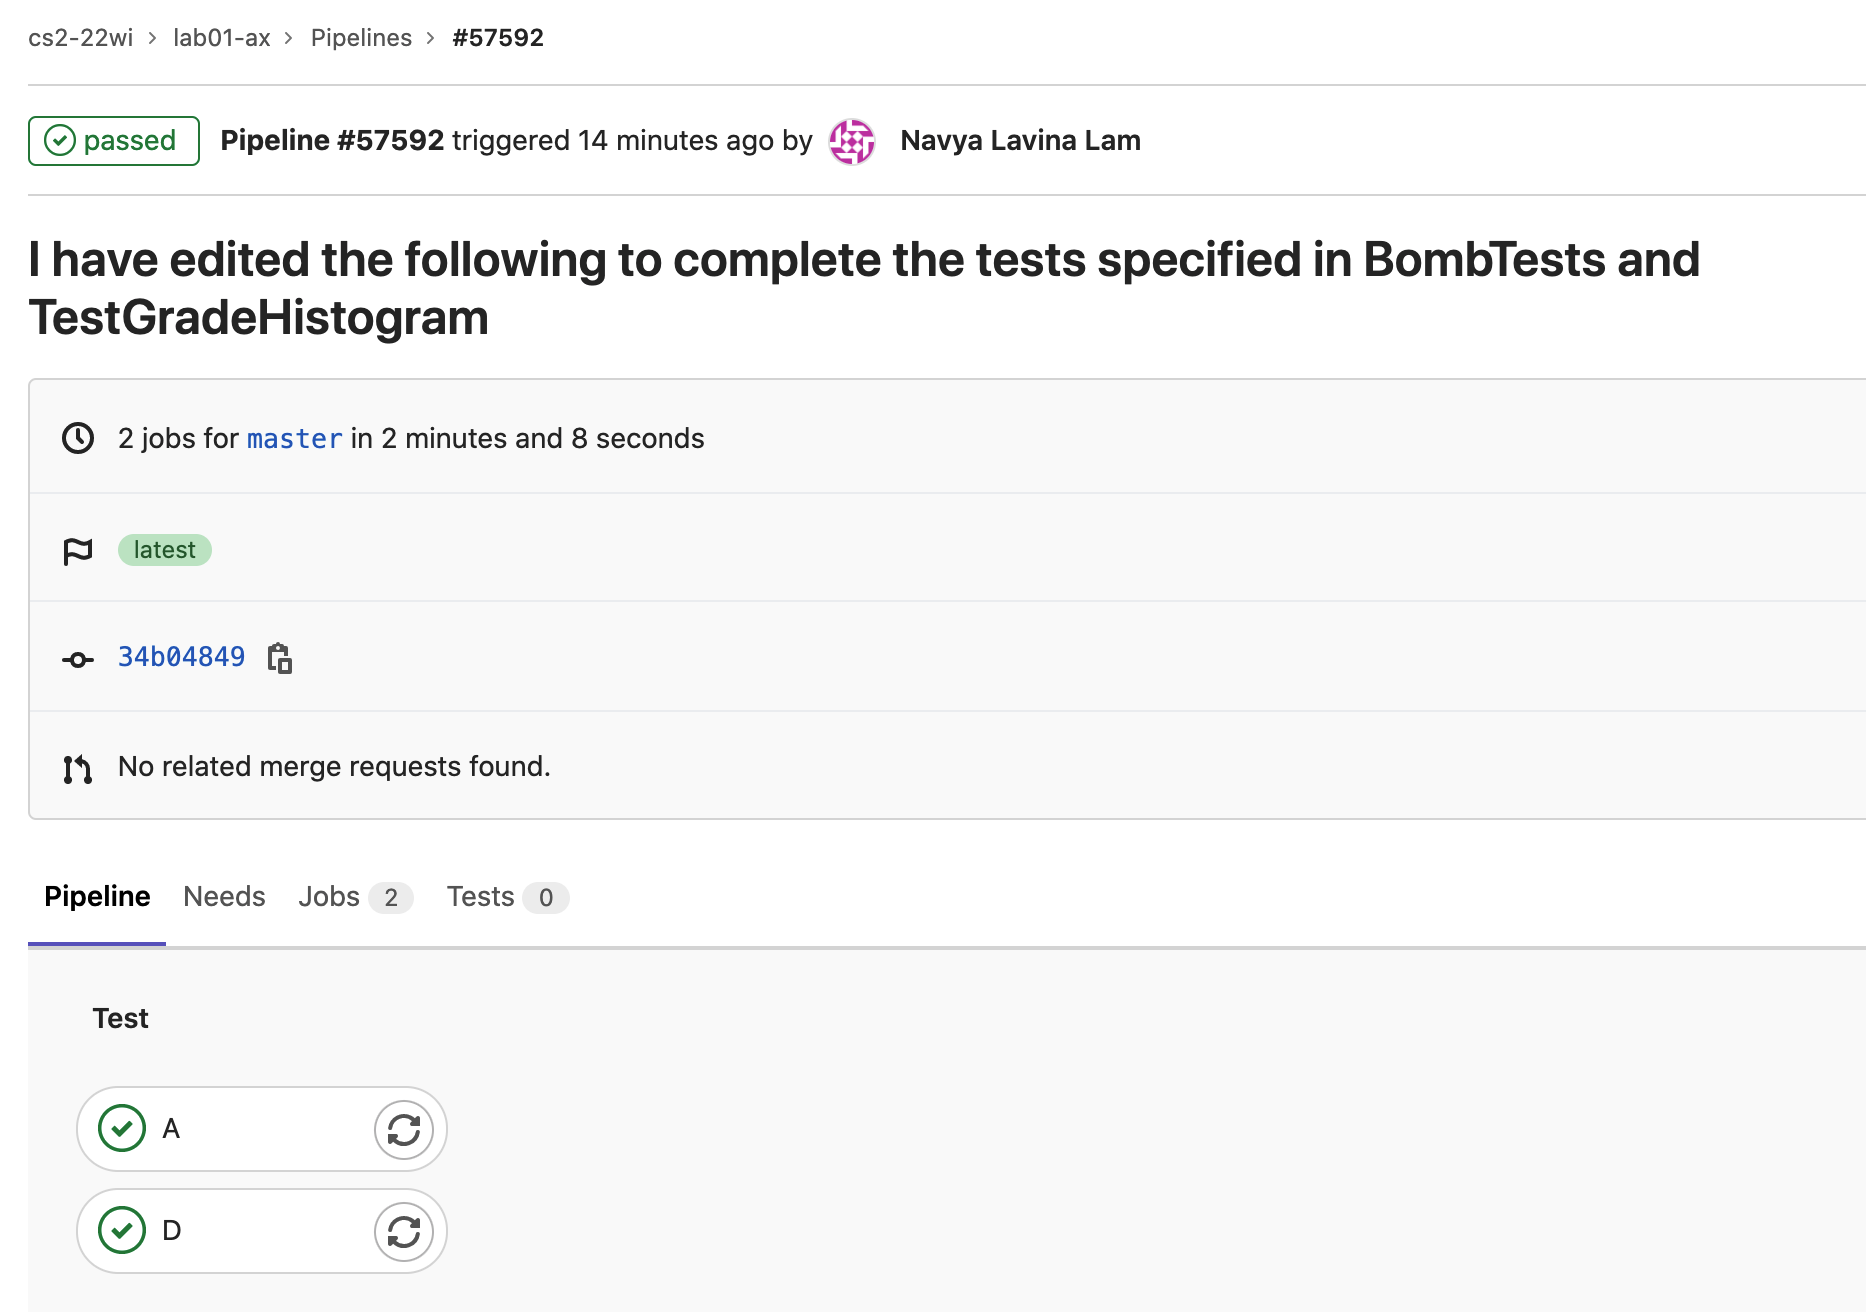Click Navya Lavina Lam's avatar
Screen dimensions: 1866x1312
click(x=852, y=141)
